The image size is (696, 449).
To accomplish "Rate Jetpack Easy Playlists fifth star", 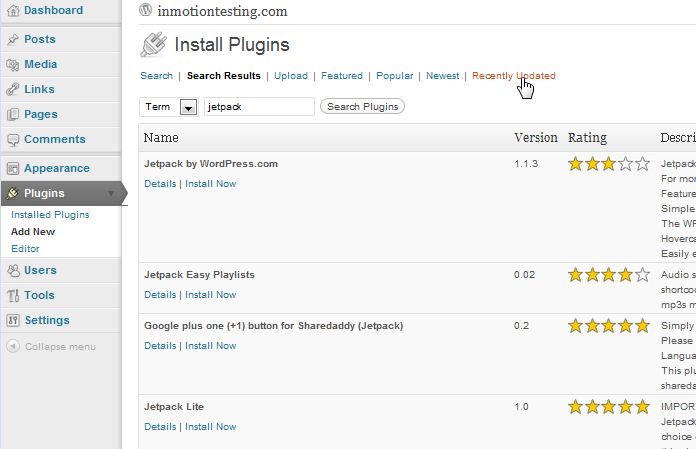I will click(642, 275).
